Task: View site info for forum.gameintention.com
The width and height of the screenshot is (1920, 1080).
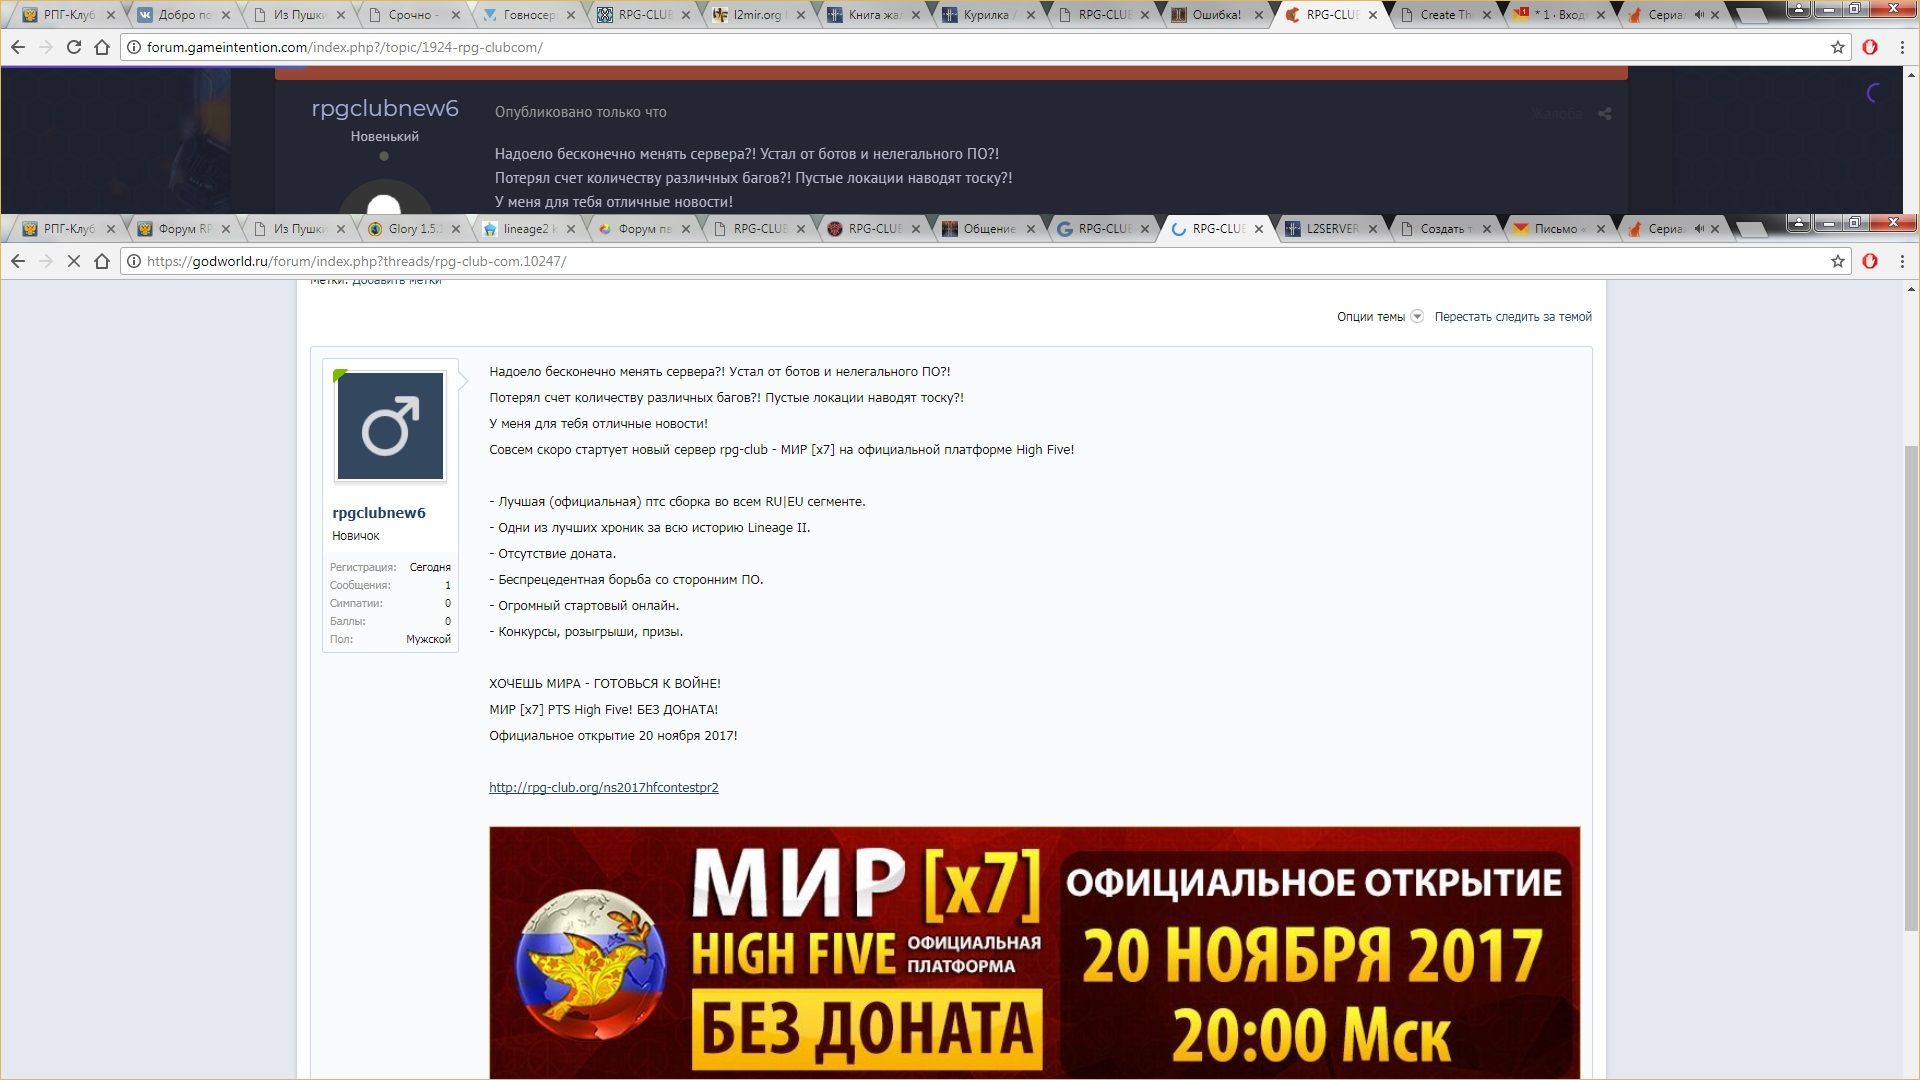Action: point(134,47)
